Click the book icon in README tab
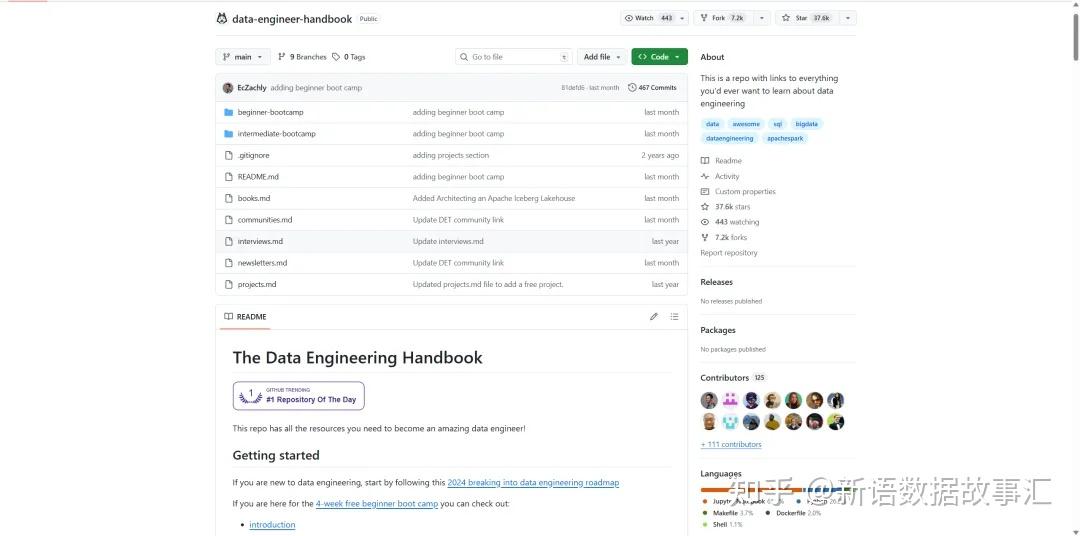Viewport: 1080px width, 536px height. point(229,317)
